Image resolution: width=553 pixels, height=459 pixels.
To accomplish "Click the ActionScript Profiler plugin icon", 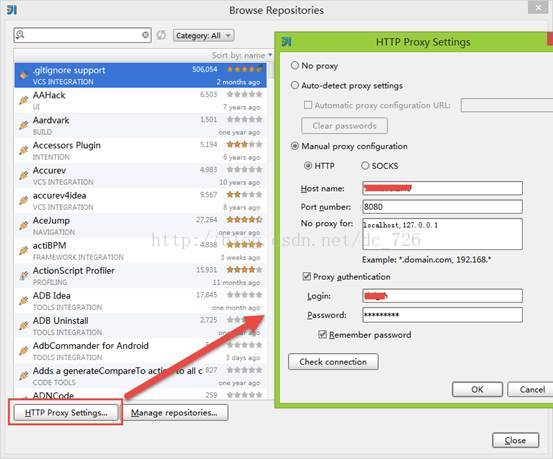I will [24, 276].
